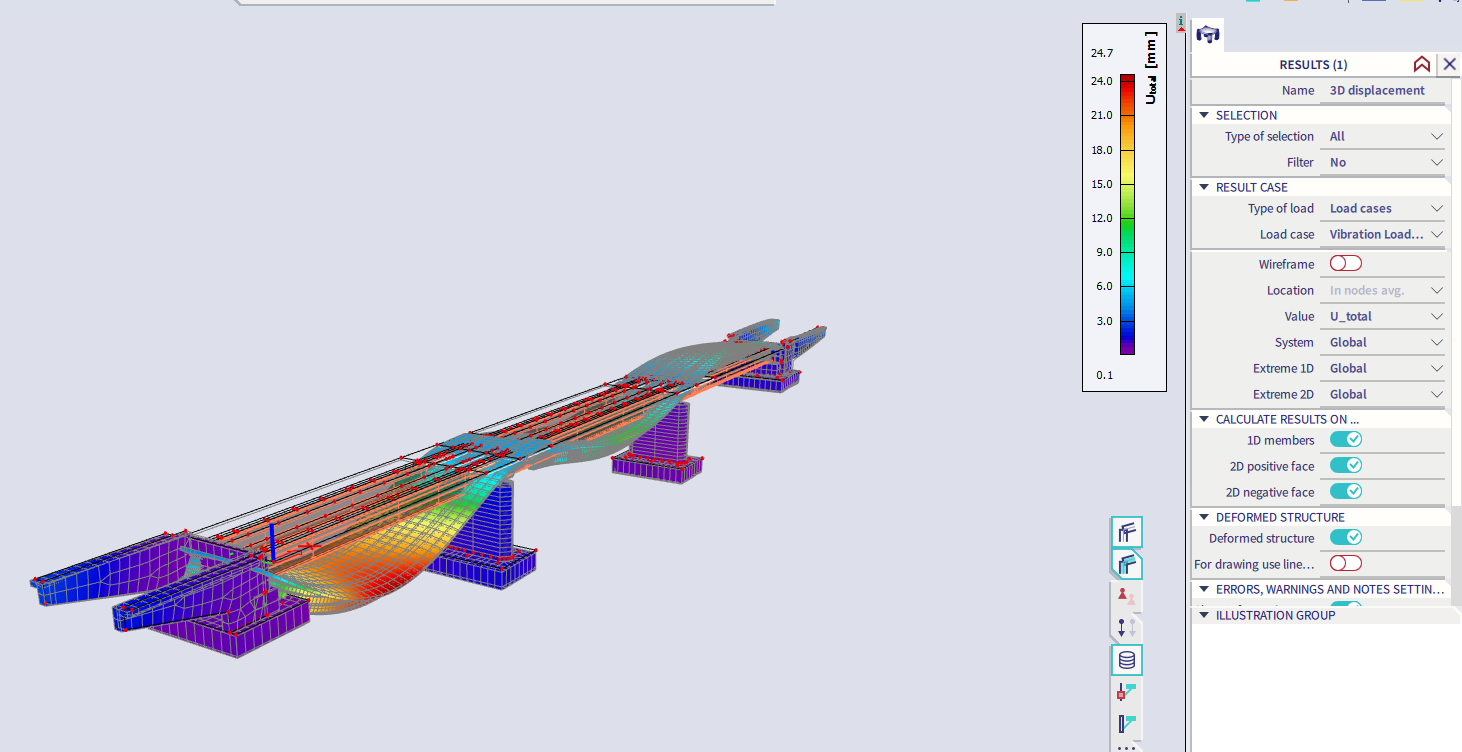Click the red node with arrow icon
The height and width of the screenshot is (752, 1462).
point(1127,691)
